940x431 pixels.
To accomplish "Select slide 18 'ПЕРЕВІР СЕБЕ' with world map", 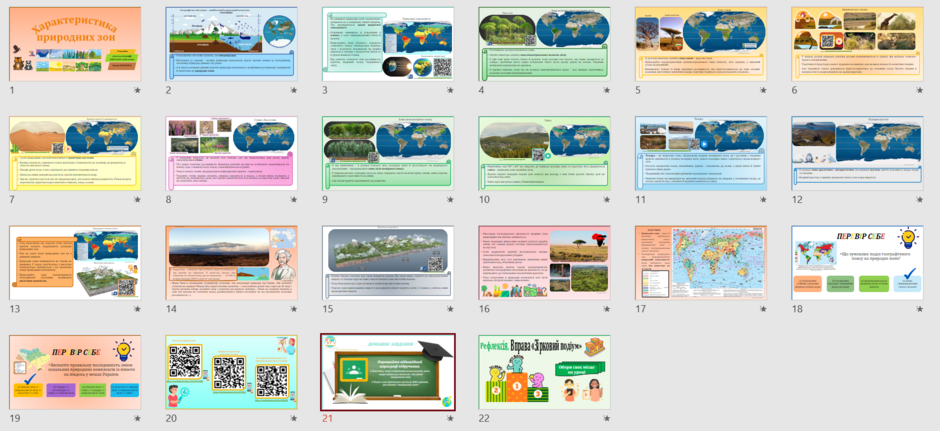I will [857, 263].
